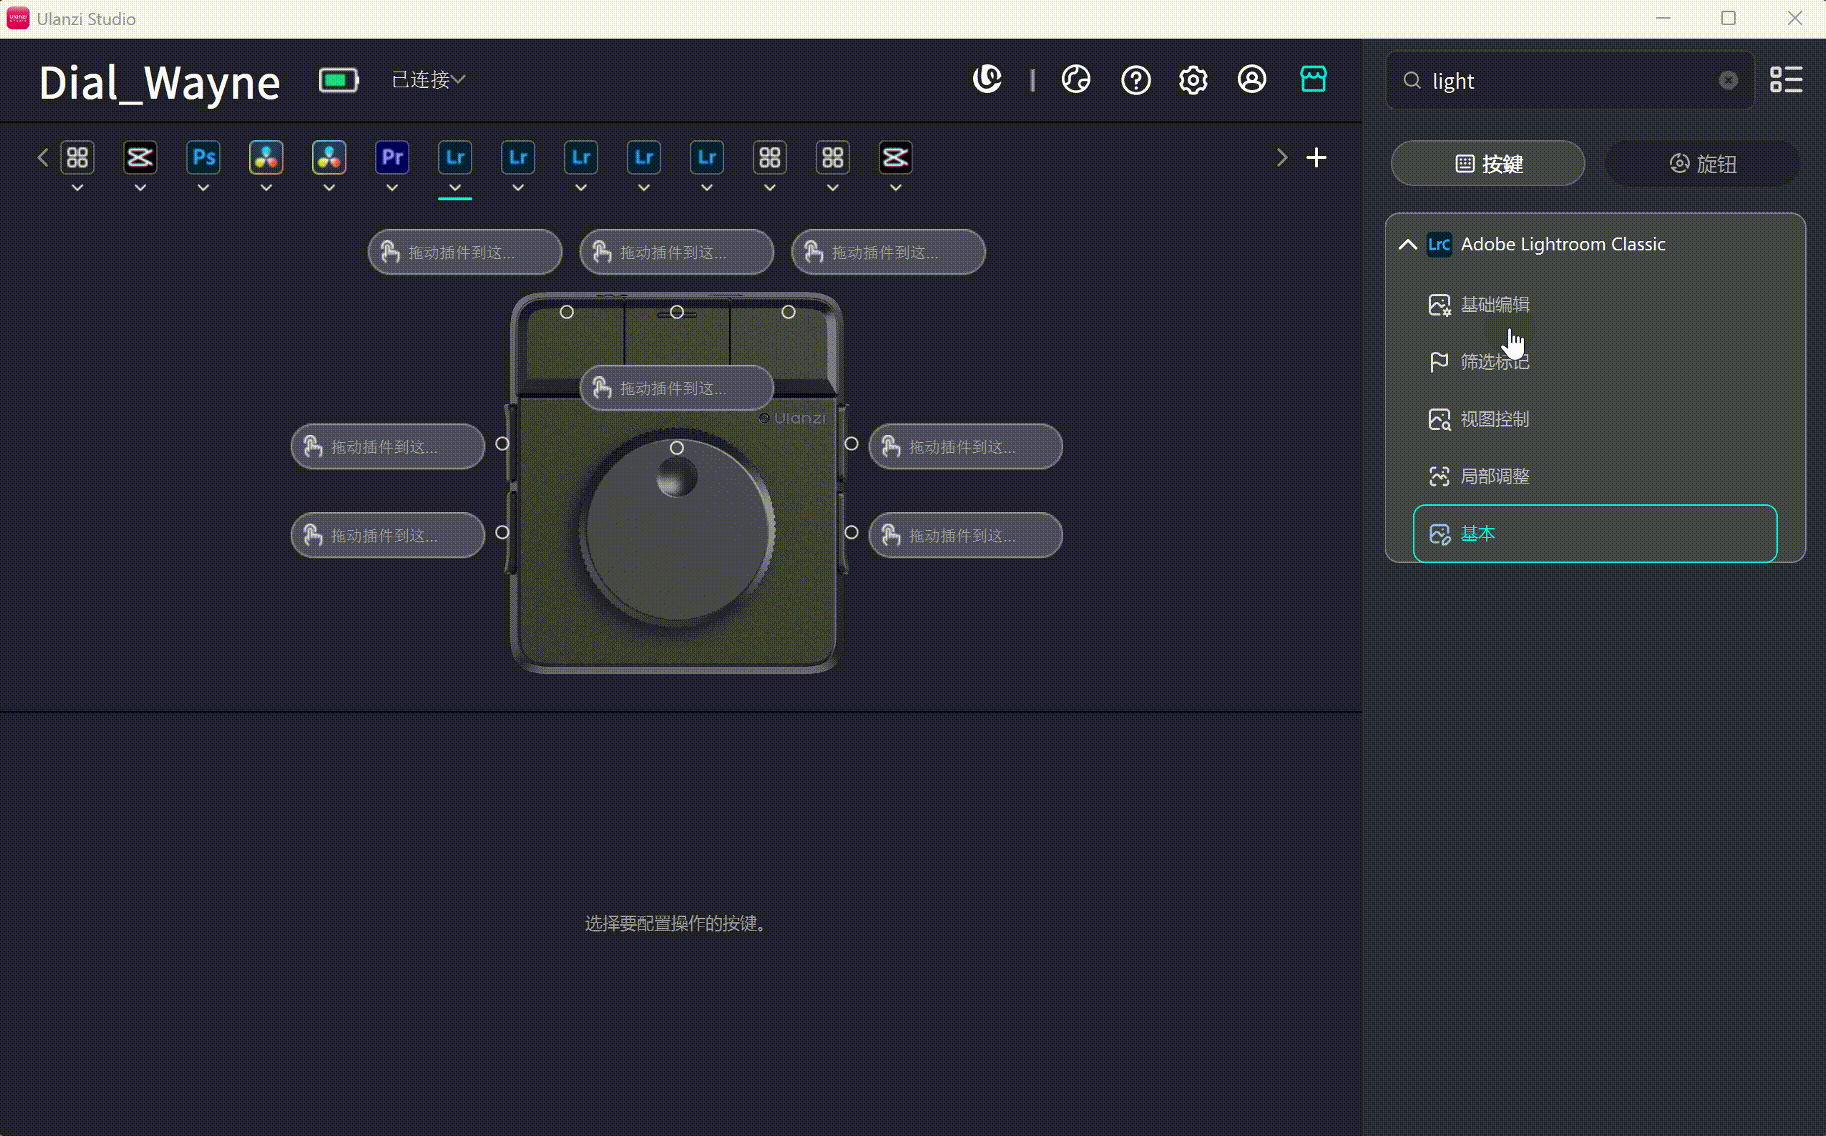The image size is (1826, 1136).
Task: Collapse the Adobe Lightroom Classic group
Action: coord(1407,244)
